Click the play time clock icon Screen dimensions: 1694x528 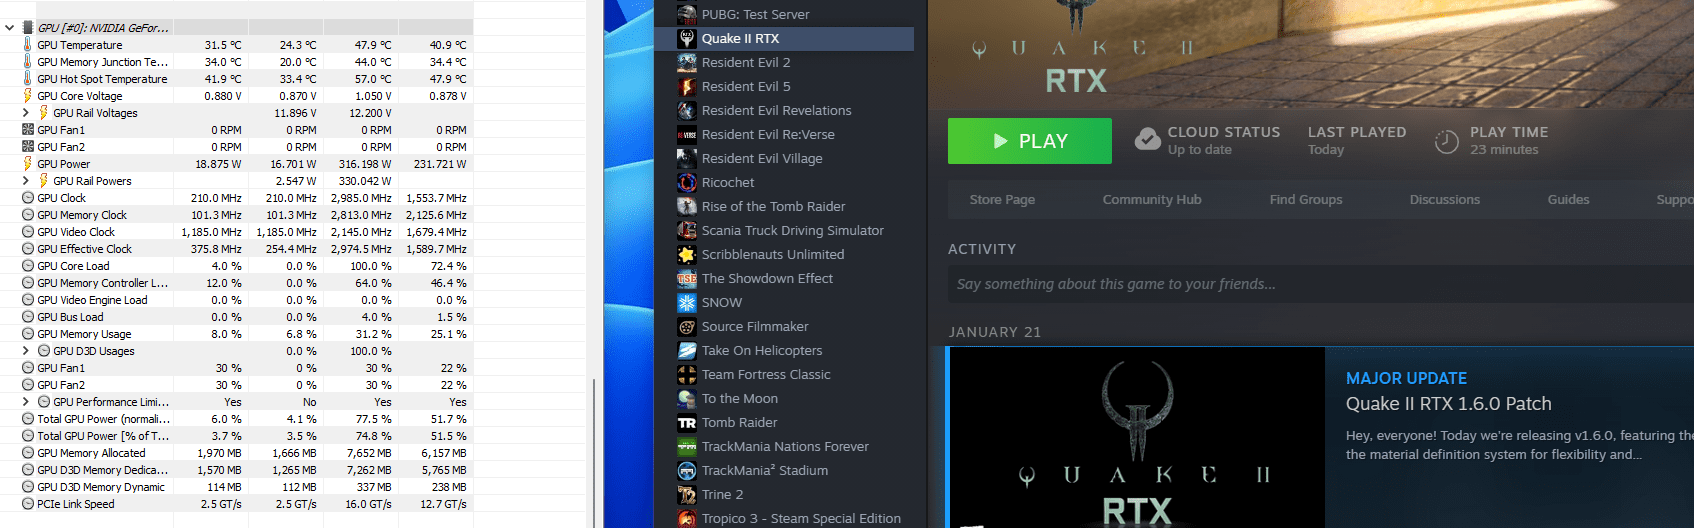coord(1446,141)
